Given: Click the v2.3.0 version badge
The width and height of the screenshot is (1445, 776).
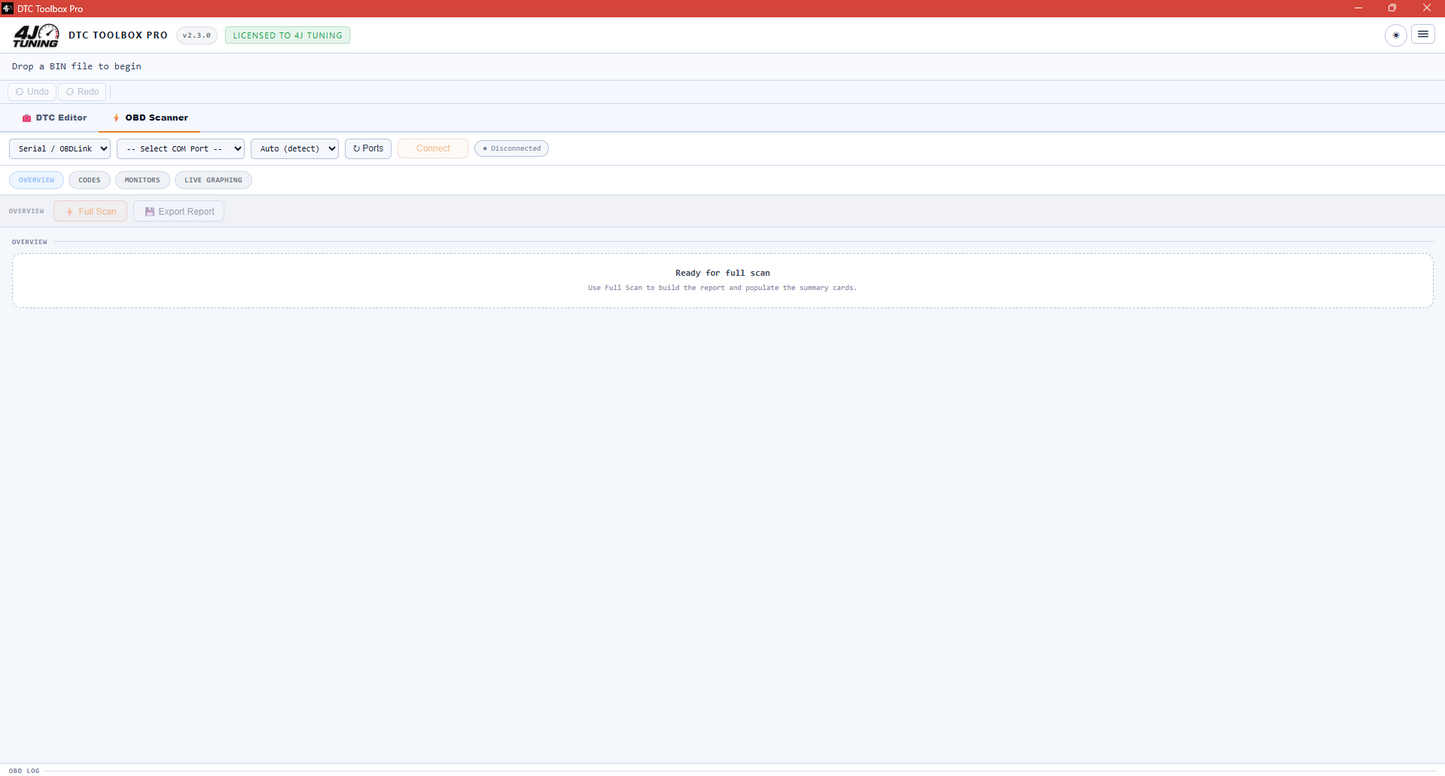Looking at the screenshot, I should pyautogui.click(x=196, y=35).
